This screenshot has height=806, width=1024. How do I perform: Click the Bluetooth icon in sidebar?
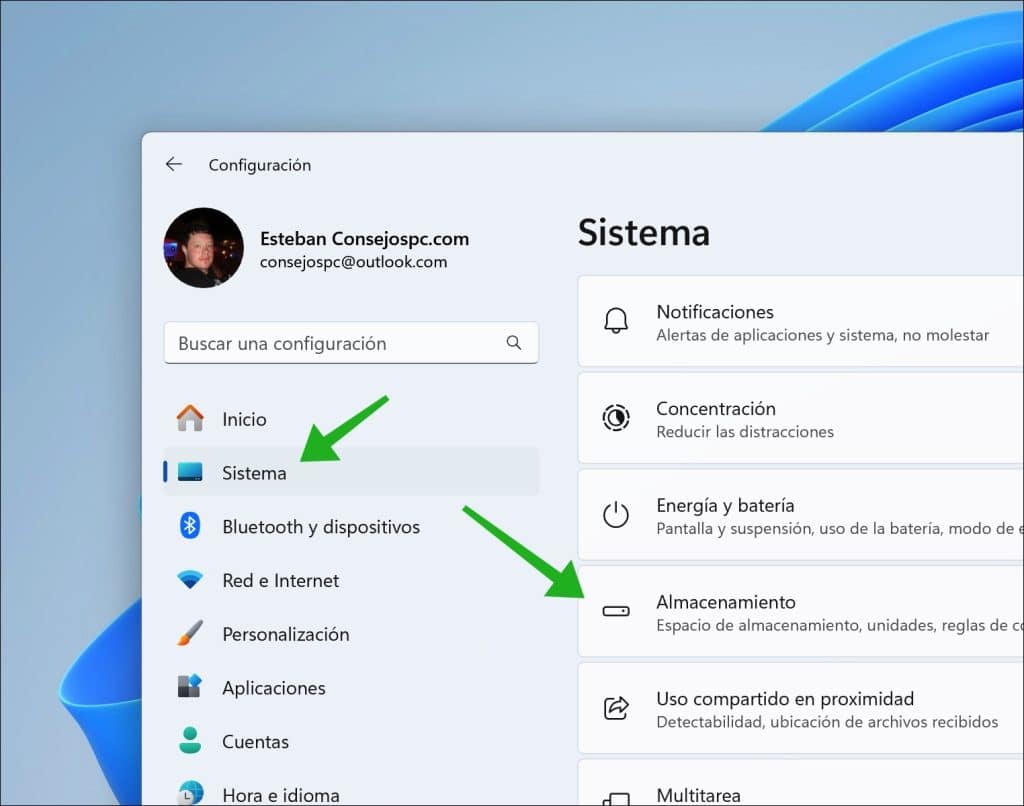point(190,525)
